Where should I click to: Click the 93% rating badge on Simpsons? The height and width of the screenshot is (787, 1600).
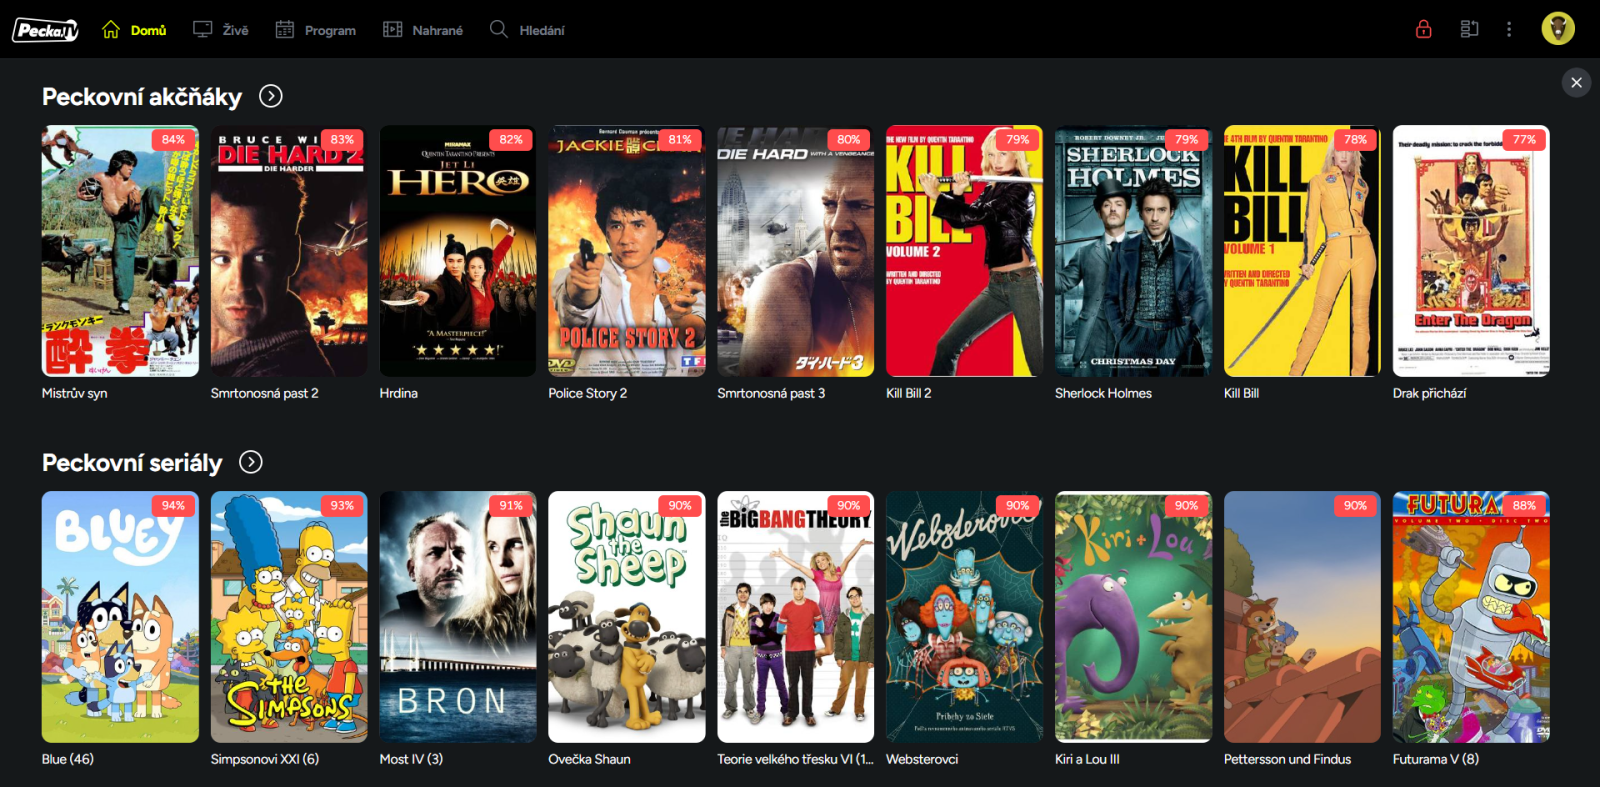pyautogui.click(x=343, y=506)
